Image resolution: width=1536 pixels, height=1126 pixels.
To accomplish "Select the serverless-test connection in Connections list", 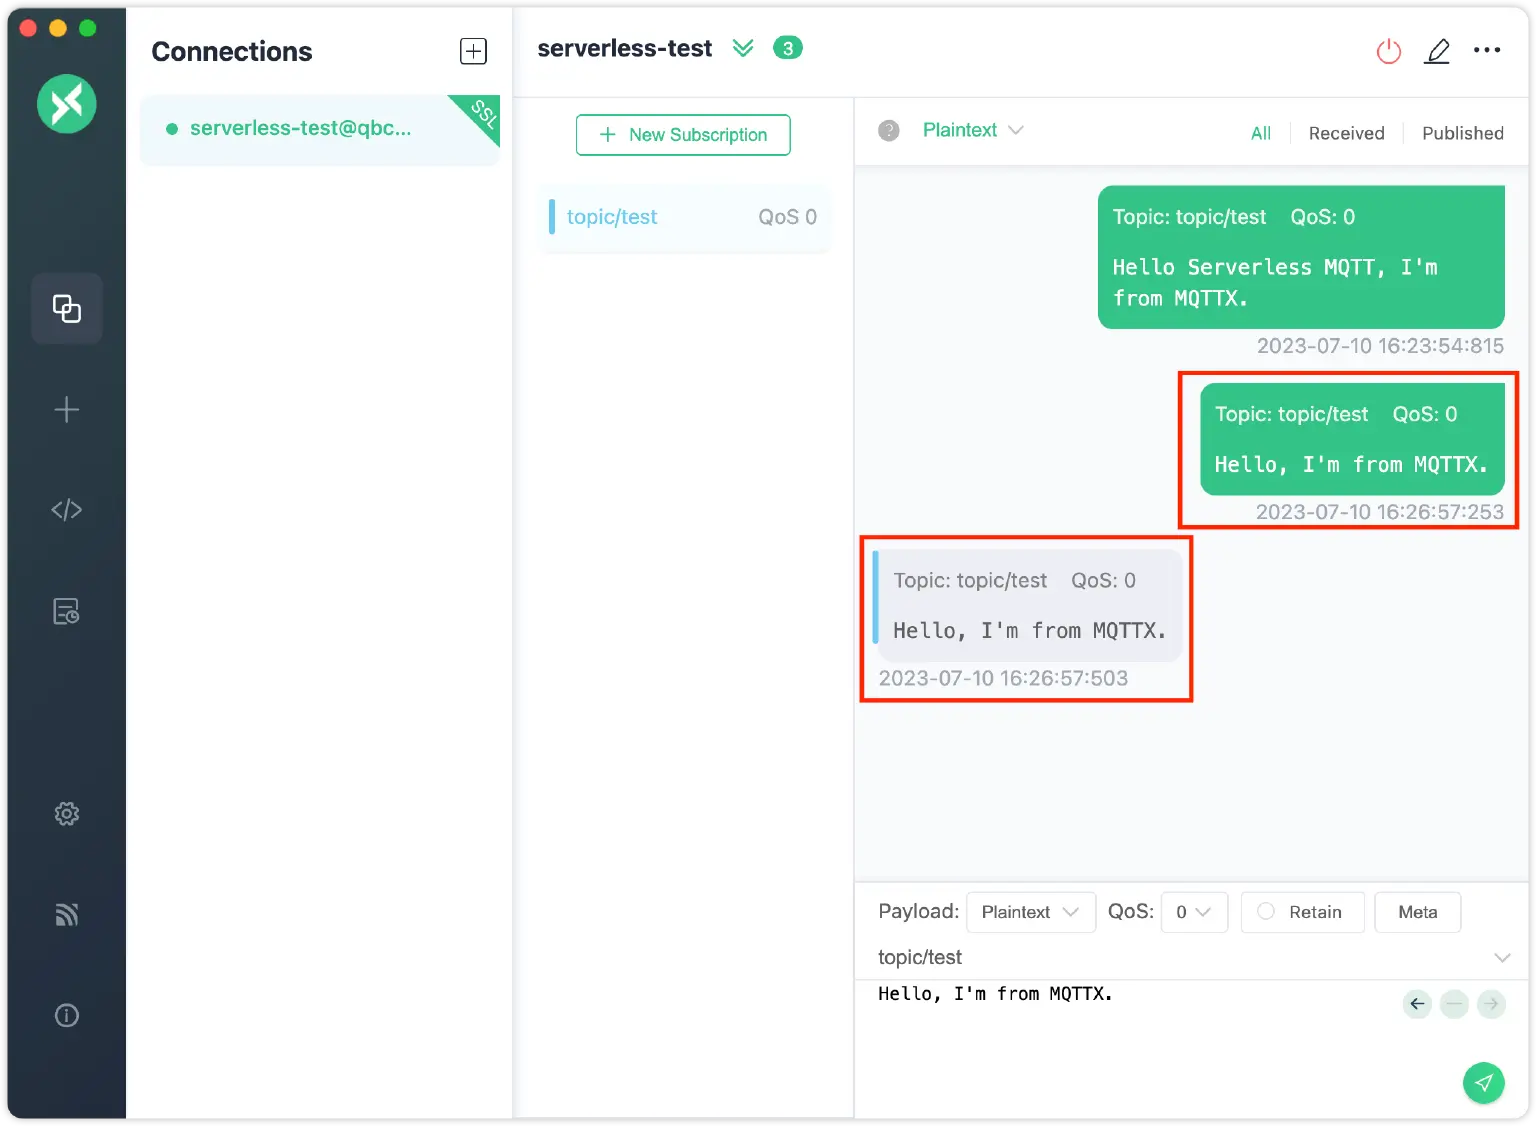I will [x=300, y=128].
